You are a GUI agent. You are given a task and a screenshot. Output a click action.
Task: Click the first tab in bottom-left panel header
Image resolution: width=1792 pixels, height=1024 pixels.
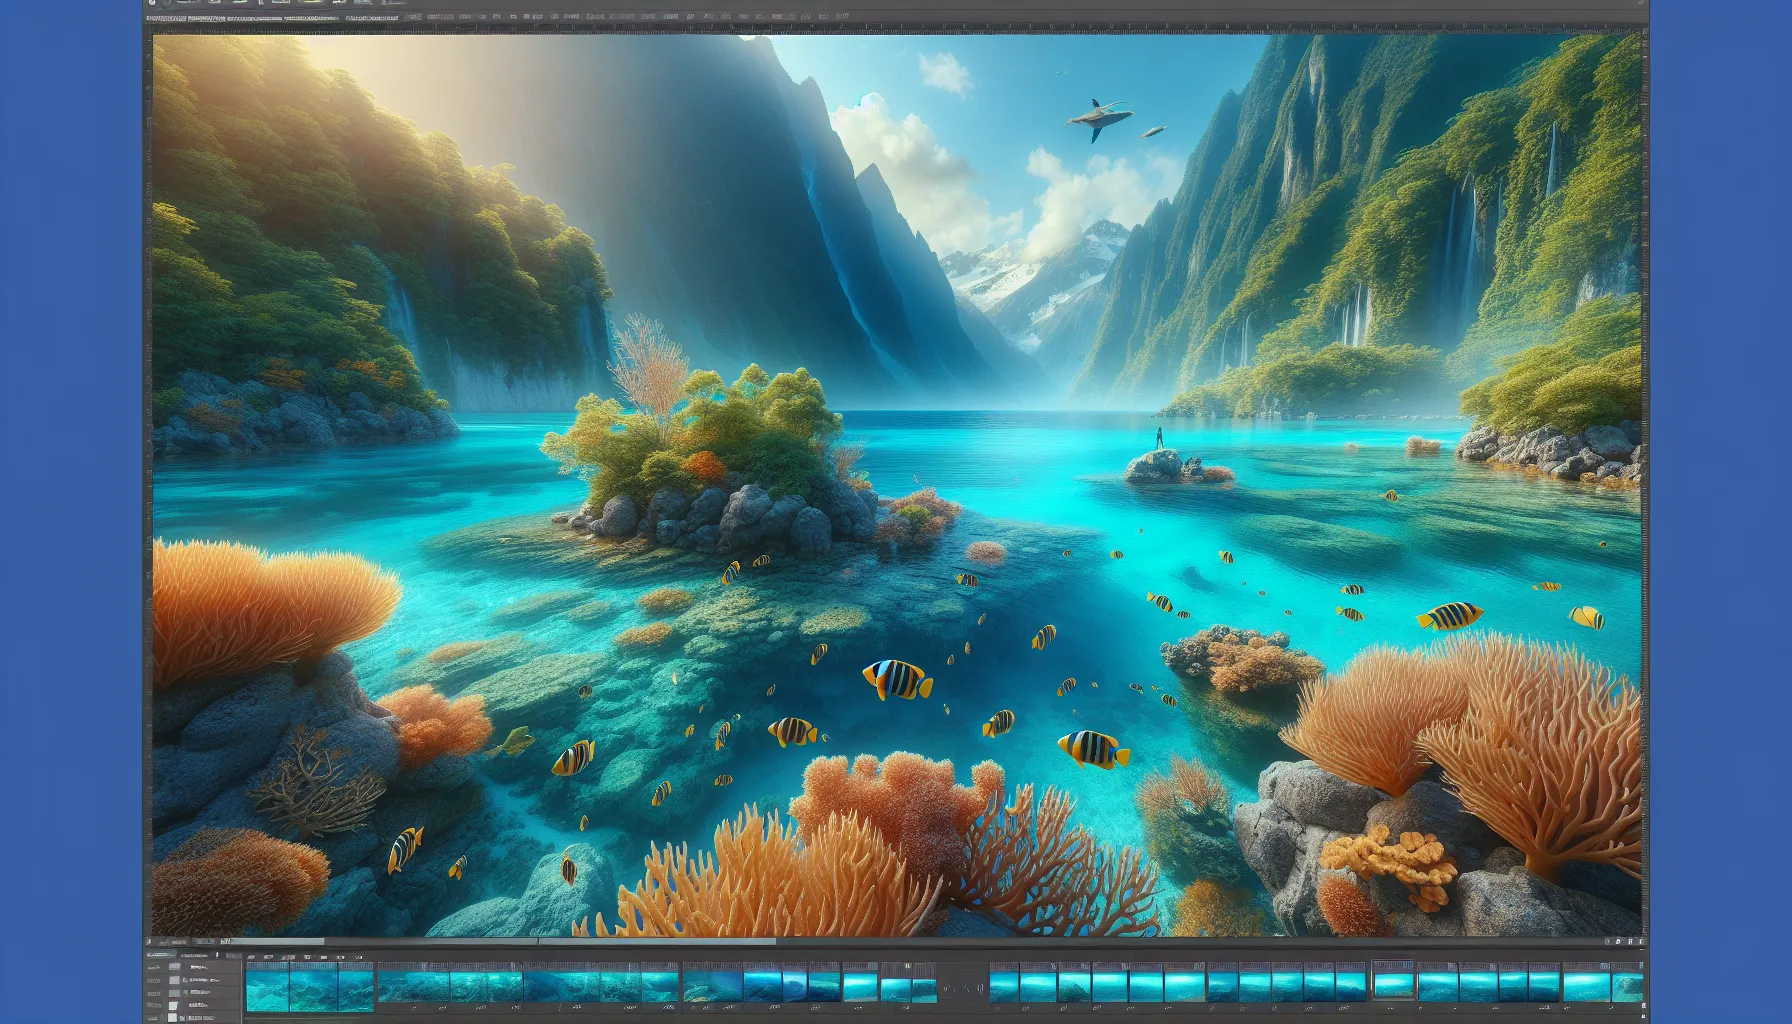[x=160, y=955]
